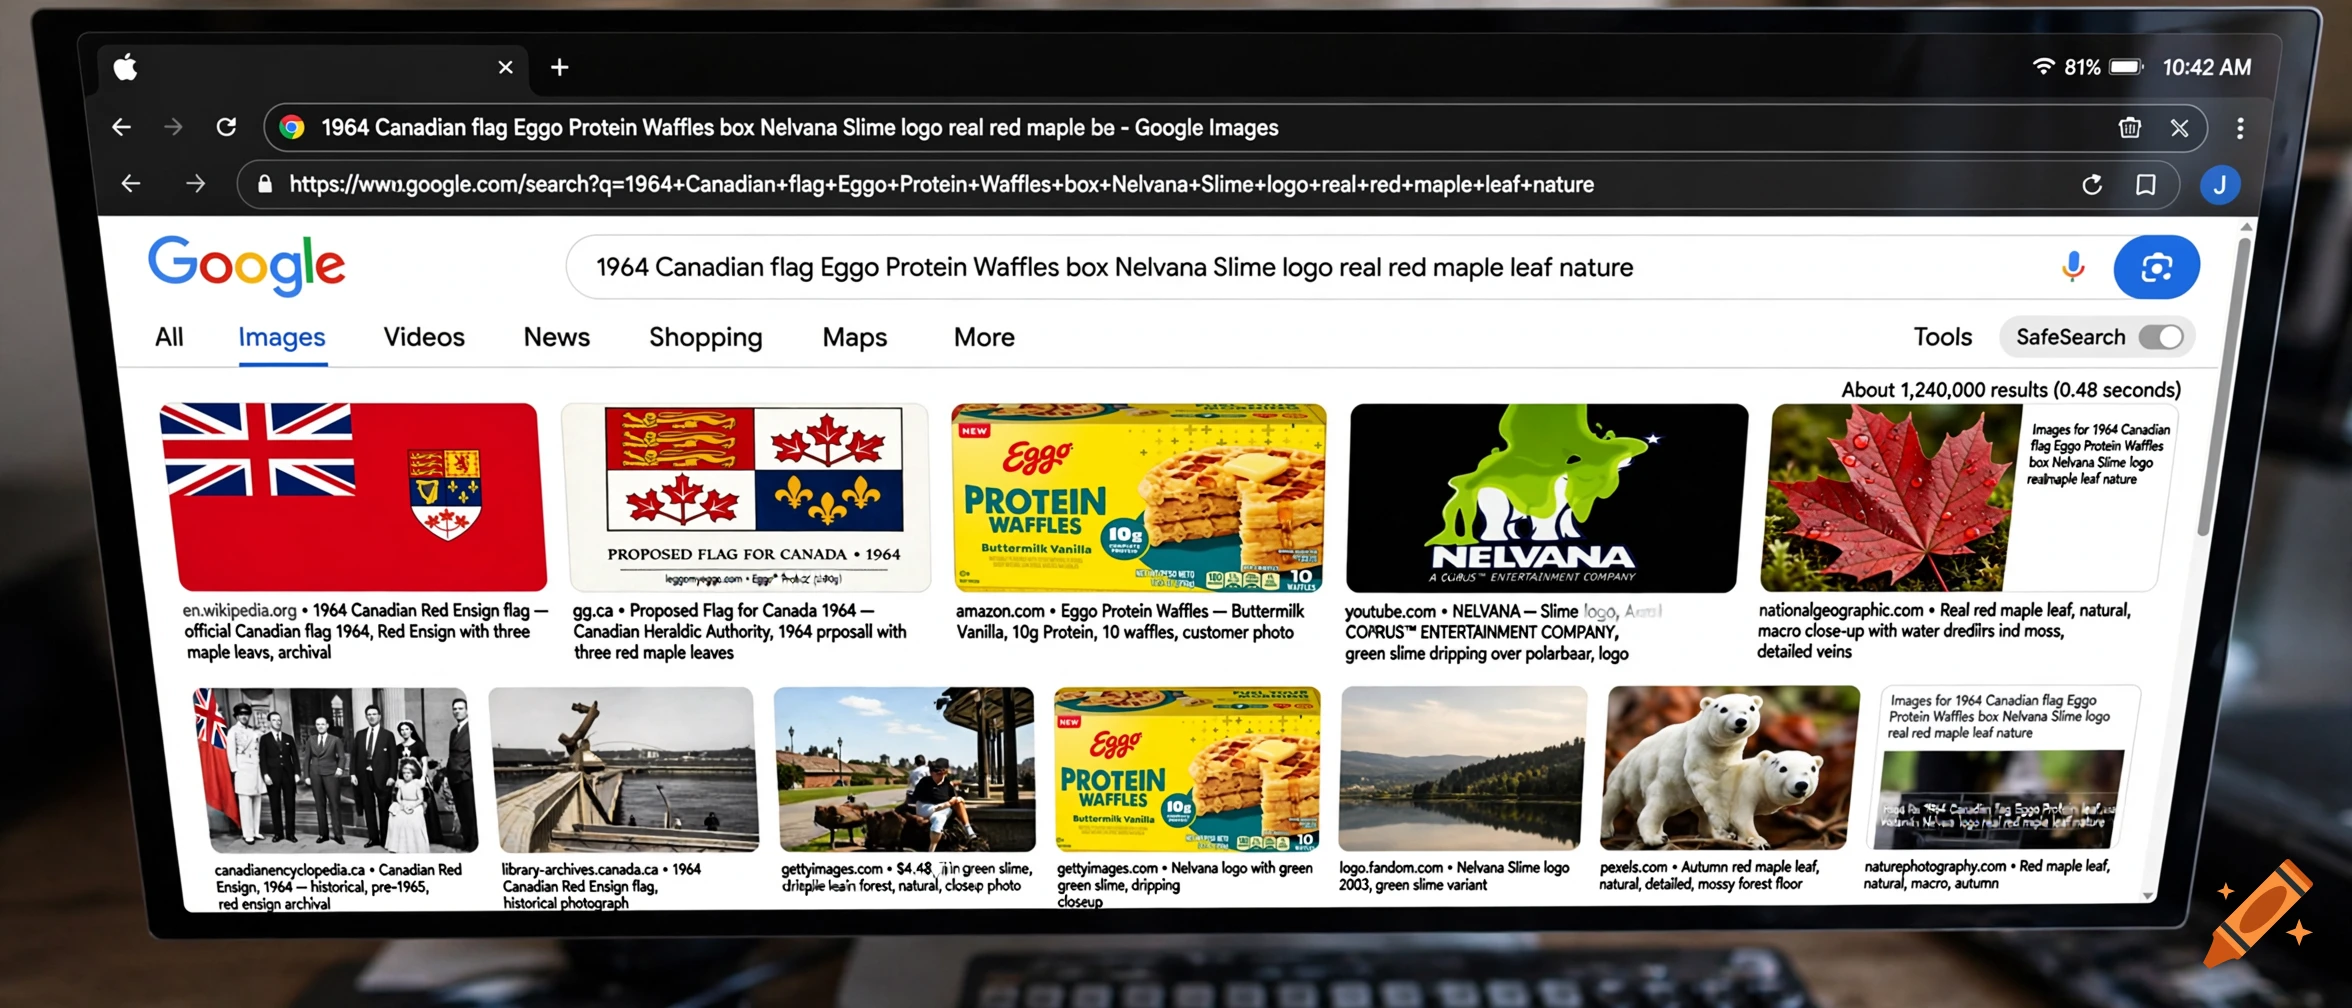Open the Tools options
The width and height of the screenshot is (2352, 1008).
(x=1943, y=337)
